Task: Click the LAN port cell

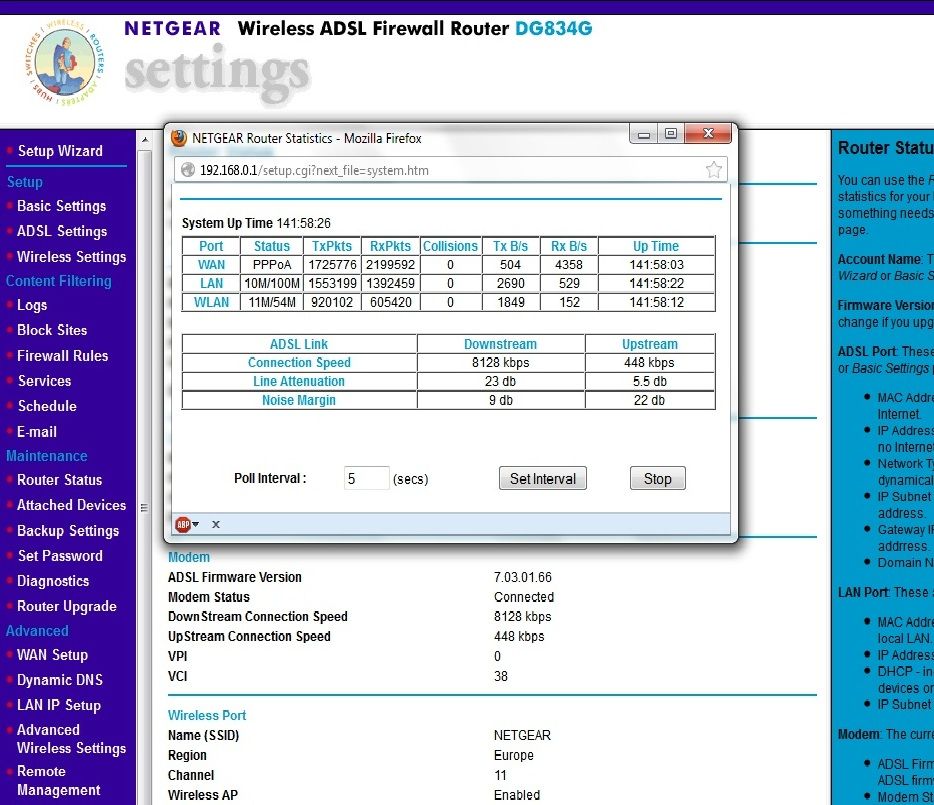Action: click(211, 283)
